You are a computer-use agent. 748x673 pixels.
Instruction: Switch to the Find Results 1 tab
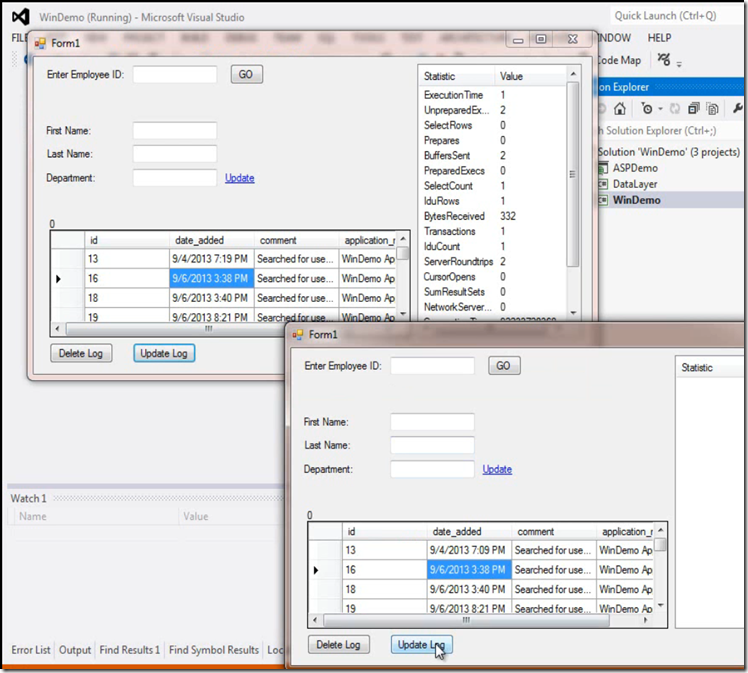tap(129, 650)
